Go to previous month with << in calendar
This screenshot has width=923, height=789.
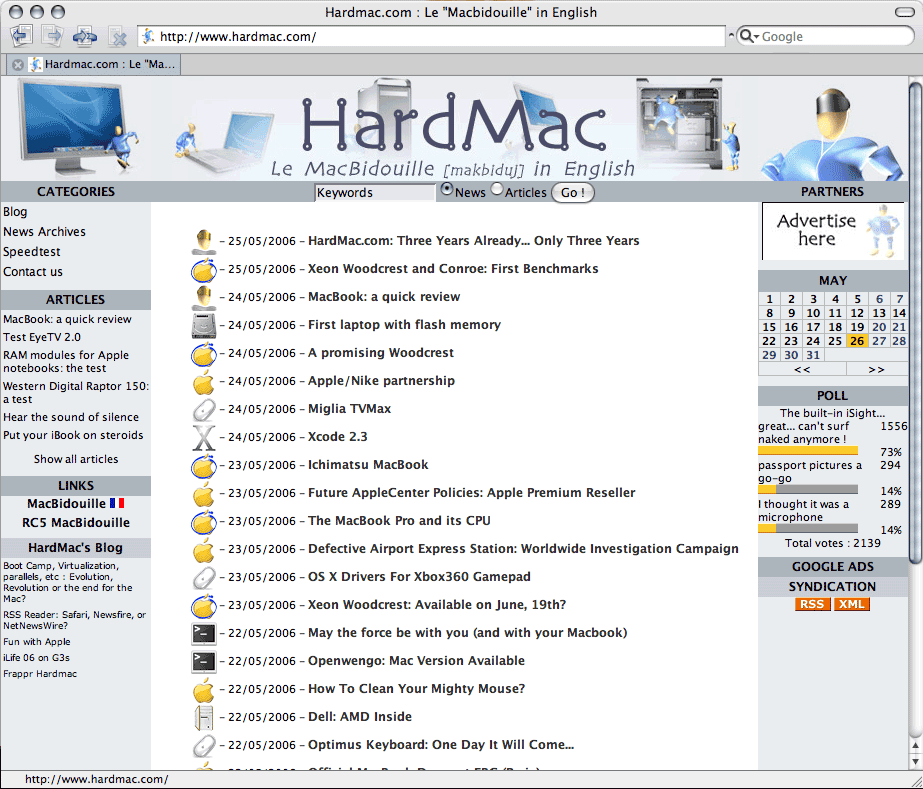point(802,369)
